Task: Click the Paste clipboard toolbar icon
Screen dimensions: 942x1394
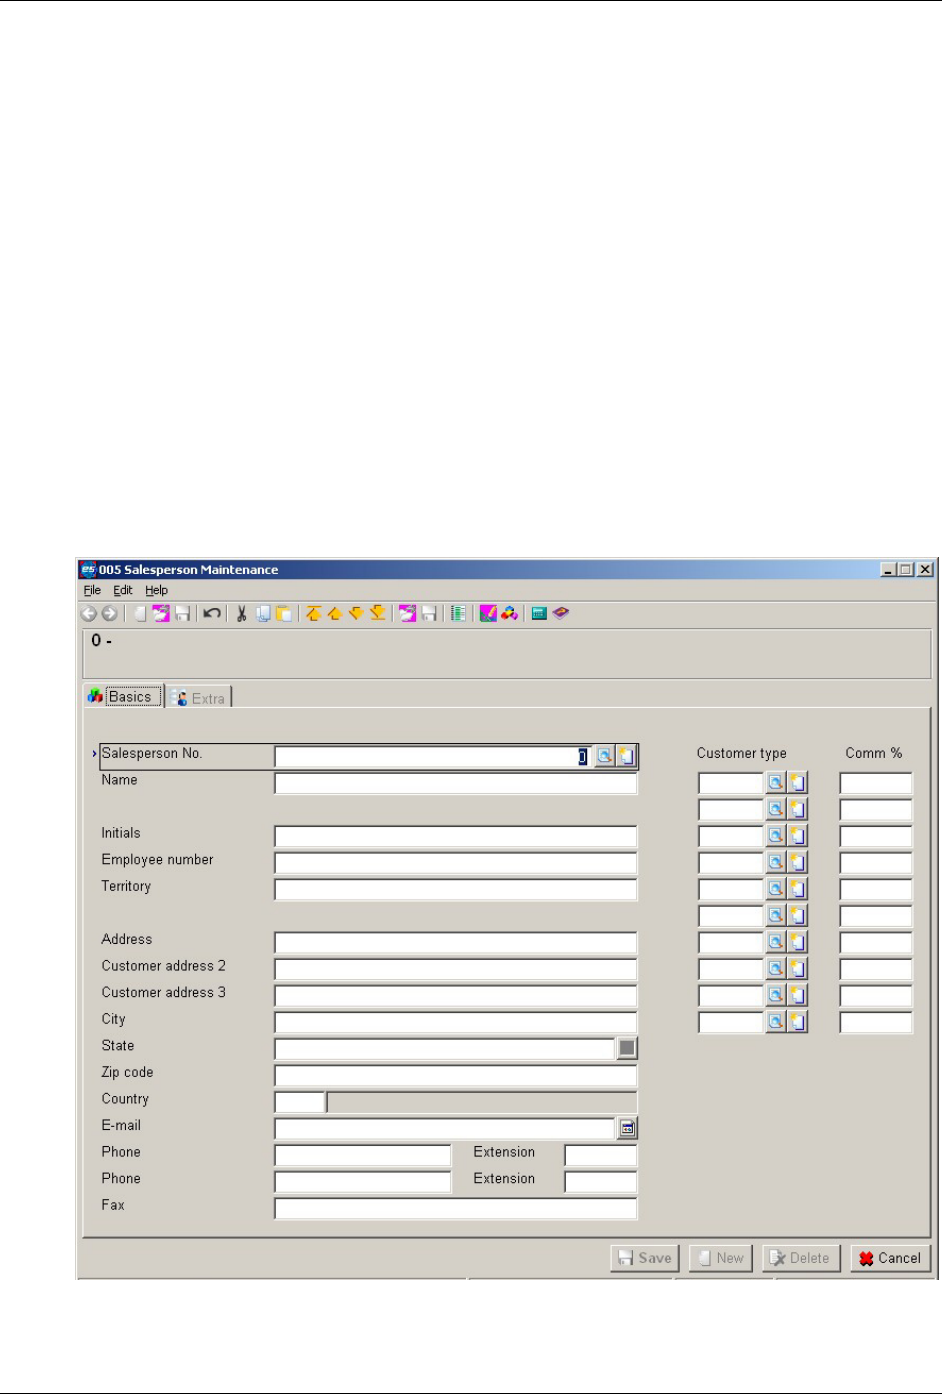Action: [x=284, y=614]
